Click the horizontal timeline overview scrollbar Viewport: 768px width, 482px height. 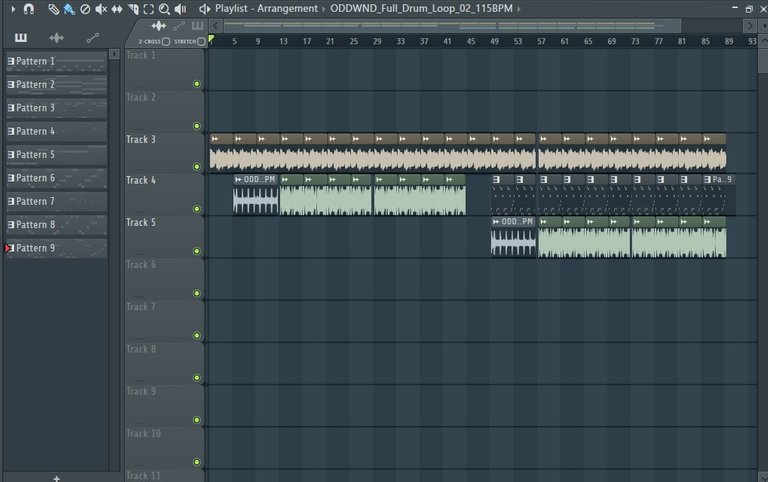point(451,25)
